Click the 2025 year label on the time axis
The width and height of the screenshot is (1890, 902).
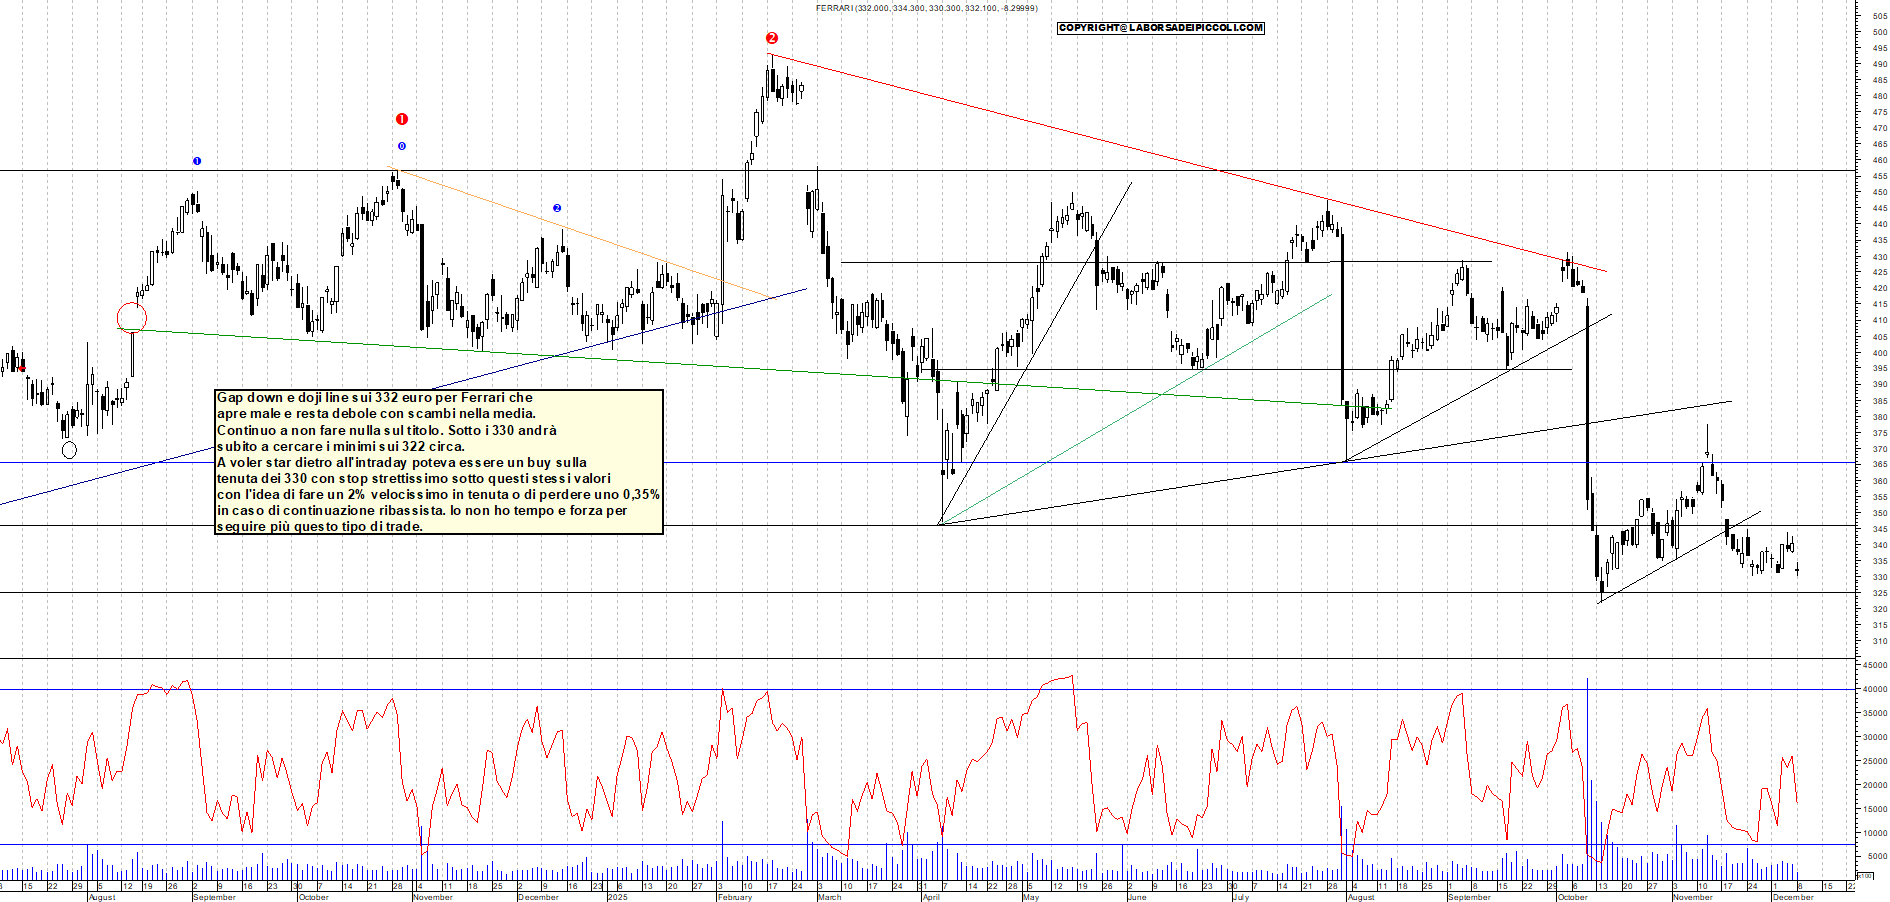click(x=617, y=897)
